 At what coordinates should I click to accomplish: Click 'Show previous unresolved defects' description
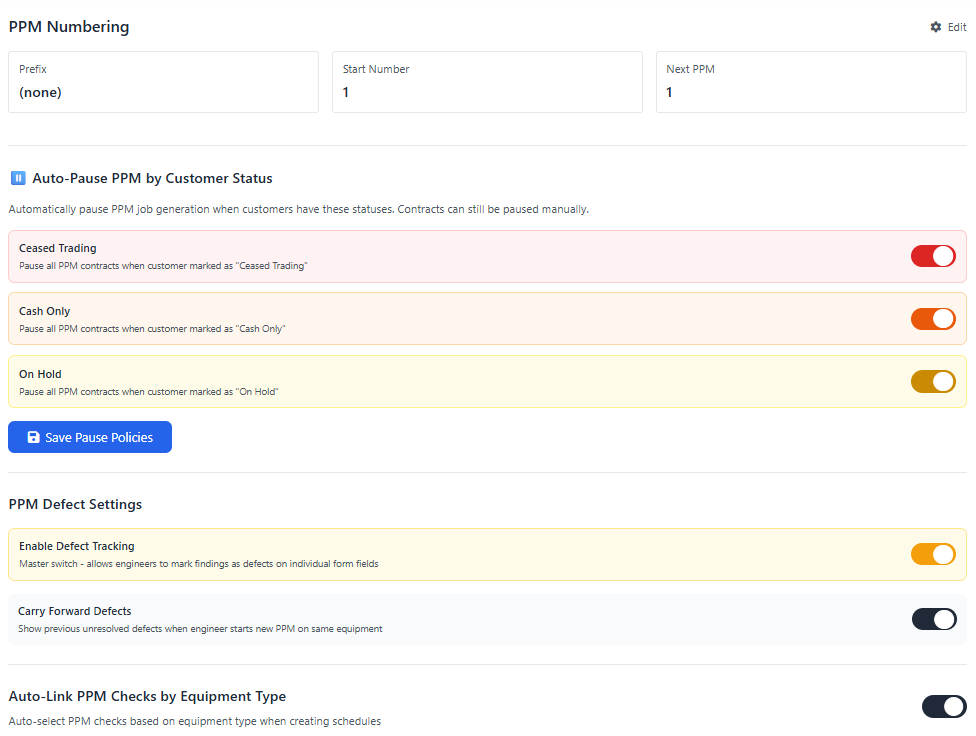[x=200, y=629]
